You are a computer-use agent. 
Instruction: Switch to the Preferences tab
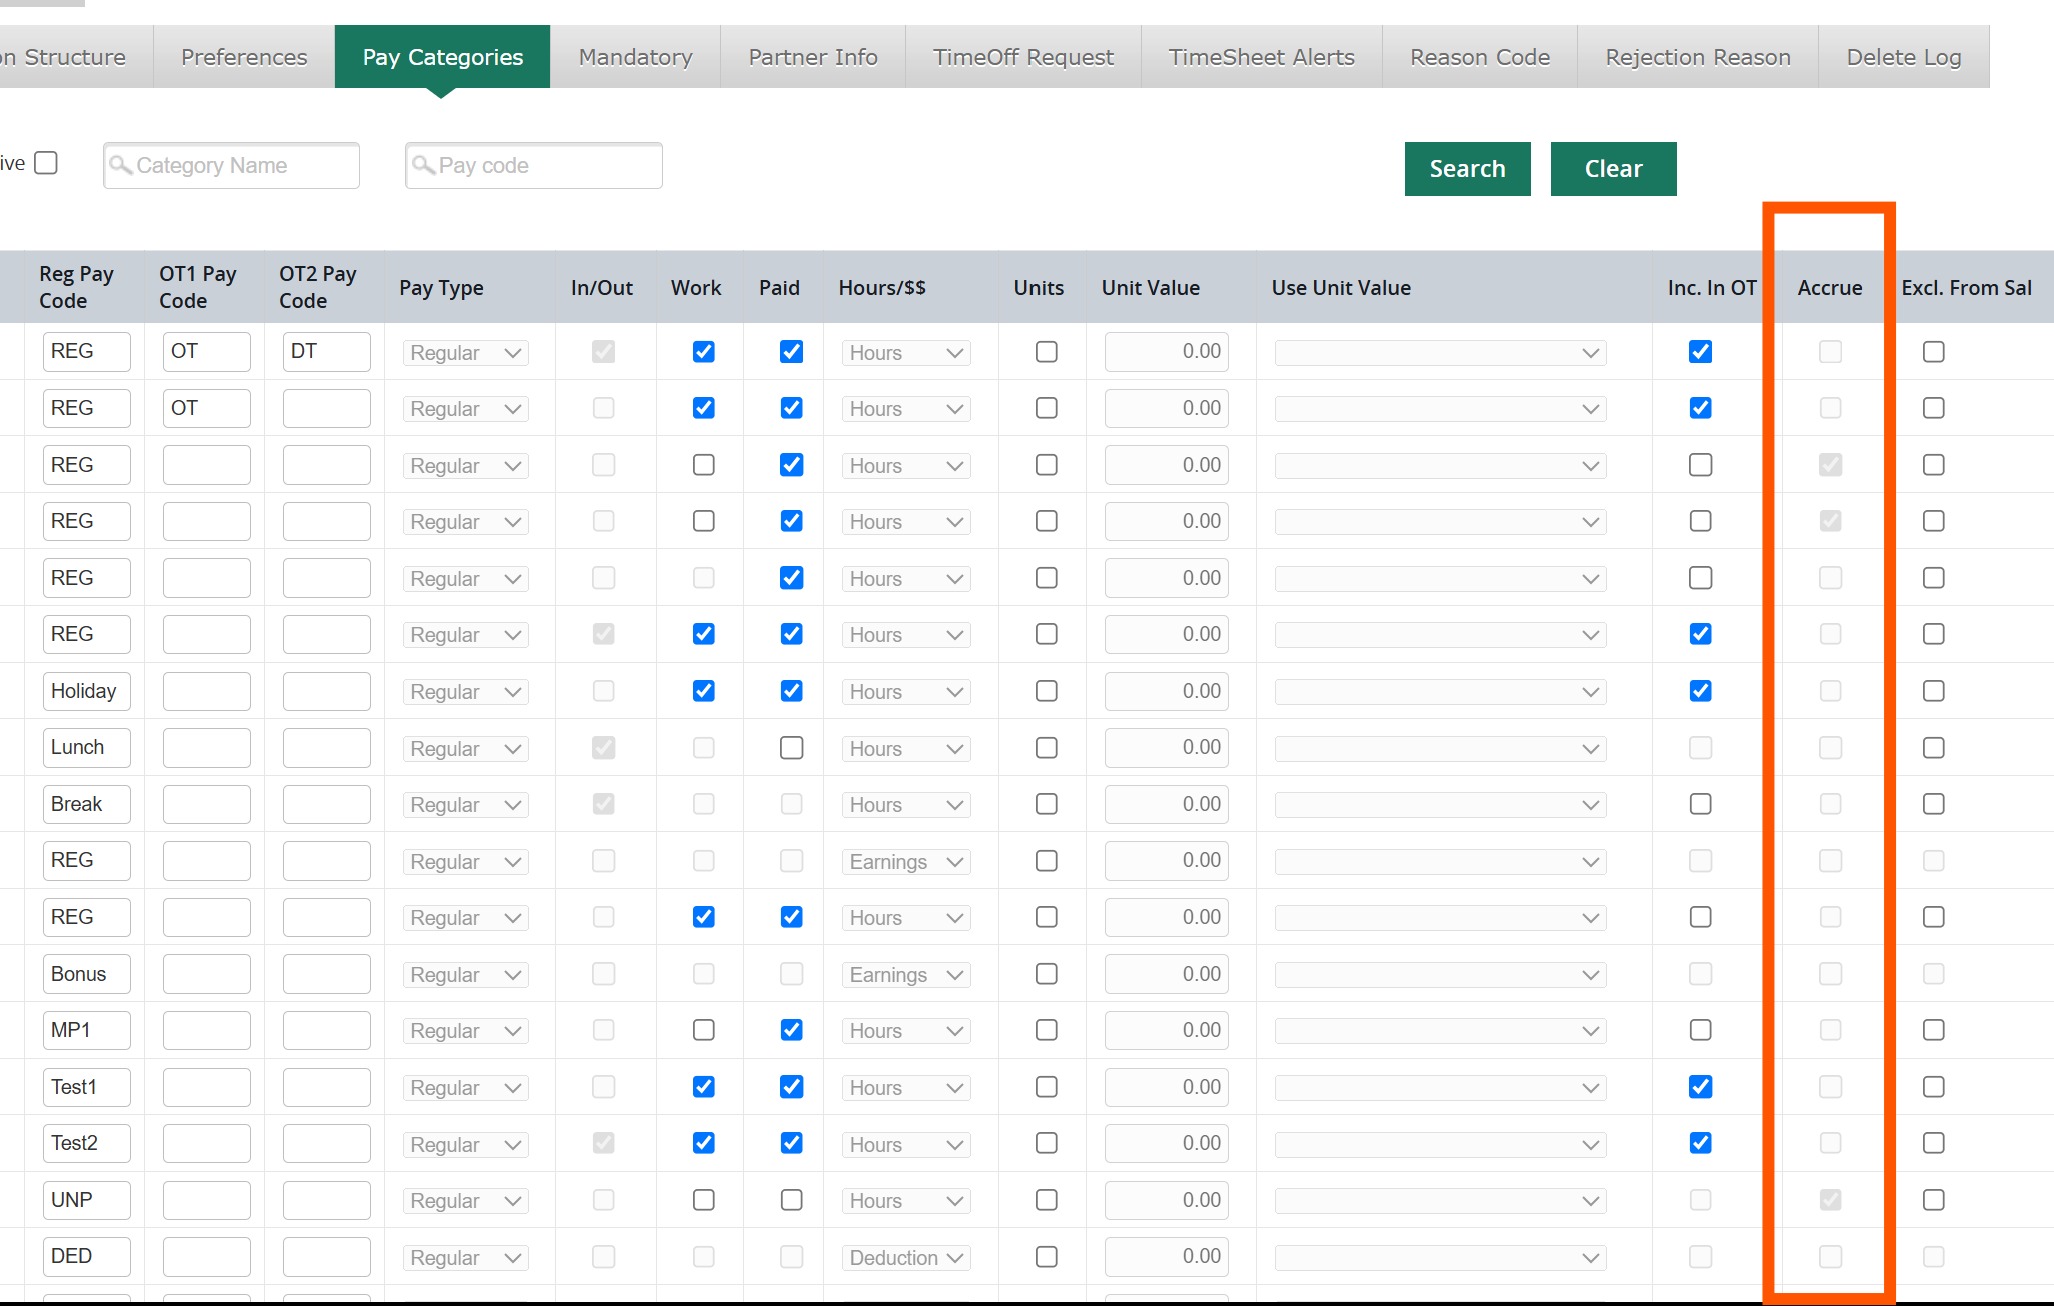(x=244, y=57)
